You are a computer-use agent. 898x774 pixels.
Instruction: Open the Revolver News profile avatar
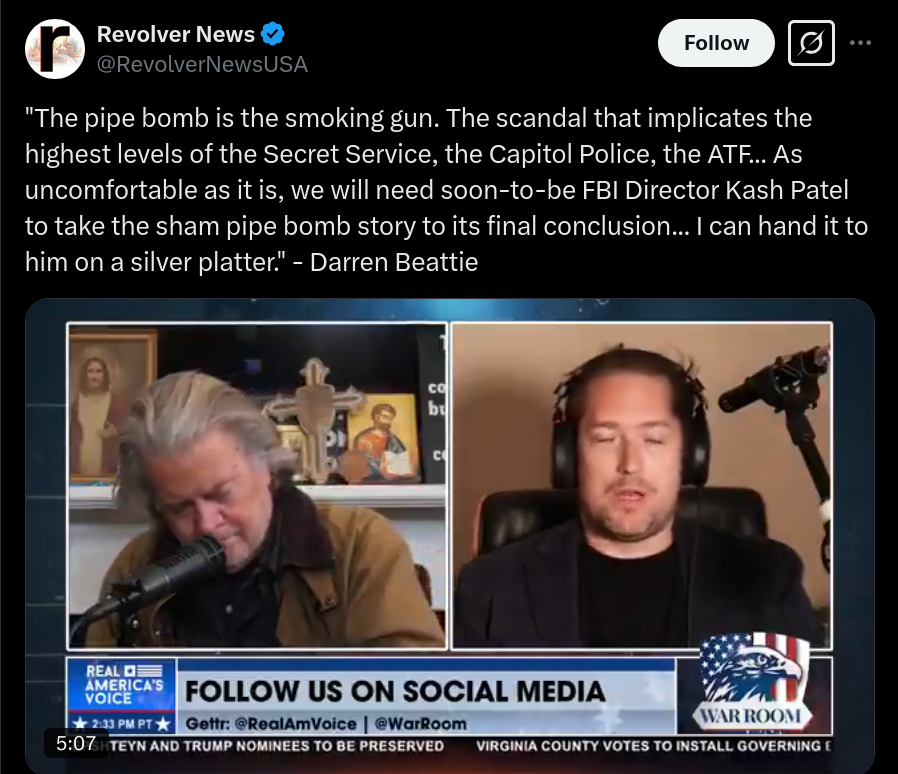(x=54, y=49)
